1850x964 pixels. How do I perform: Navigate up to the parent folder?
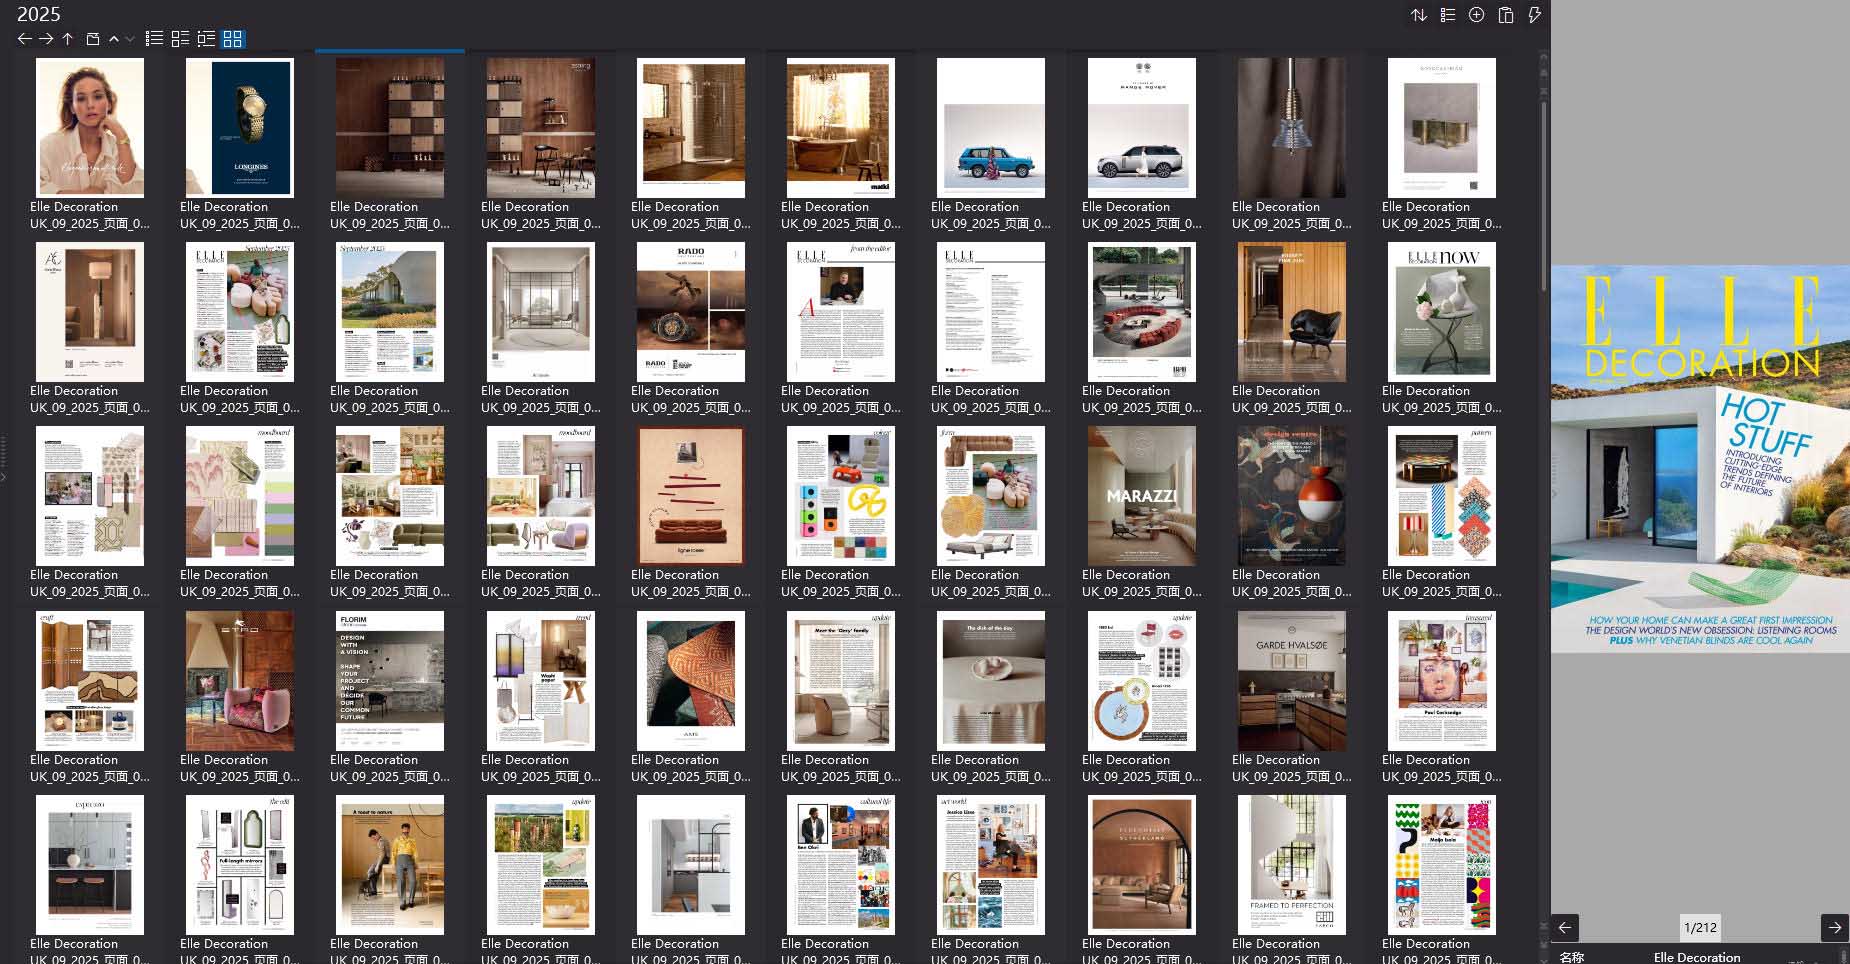click(67, 38)
